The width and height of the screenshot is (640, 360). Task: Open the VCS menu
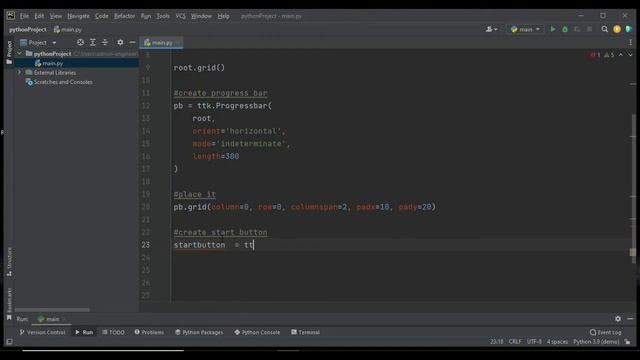pos(180,16)
